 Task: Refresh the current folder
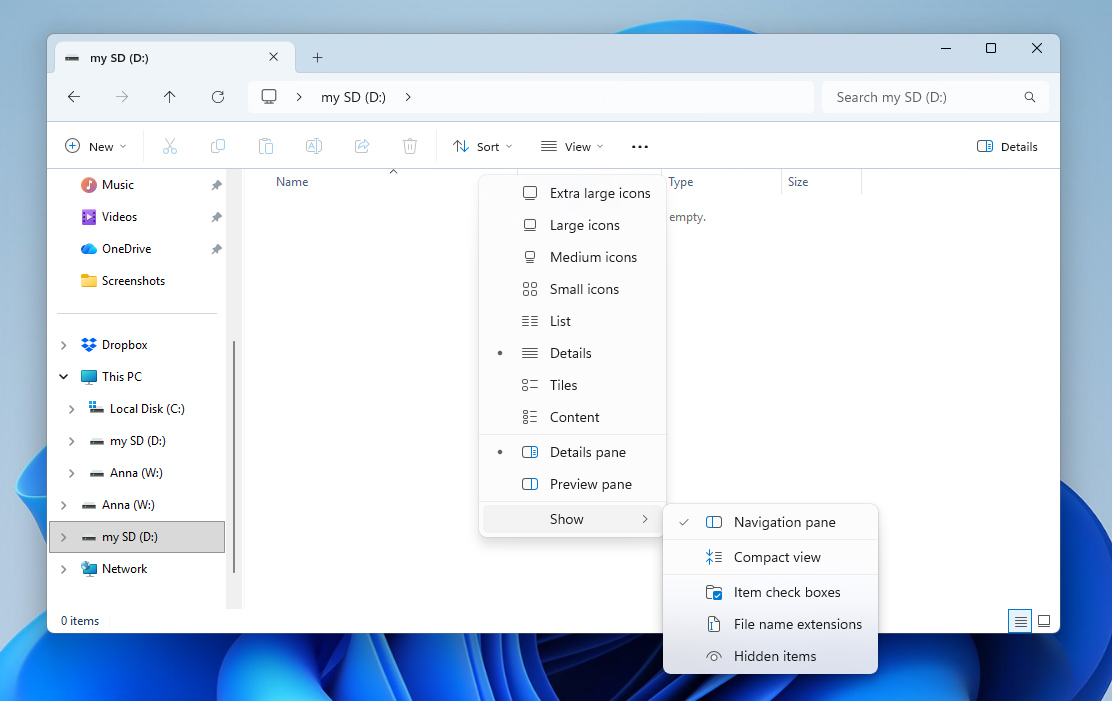pyautogui.click(x=218, y=96)
